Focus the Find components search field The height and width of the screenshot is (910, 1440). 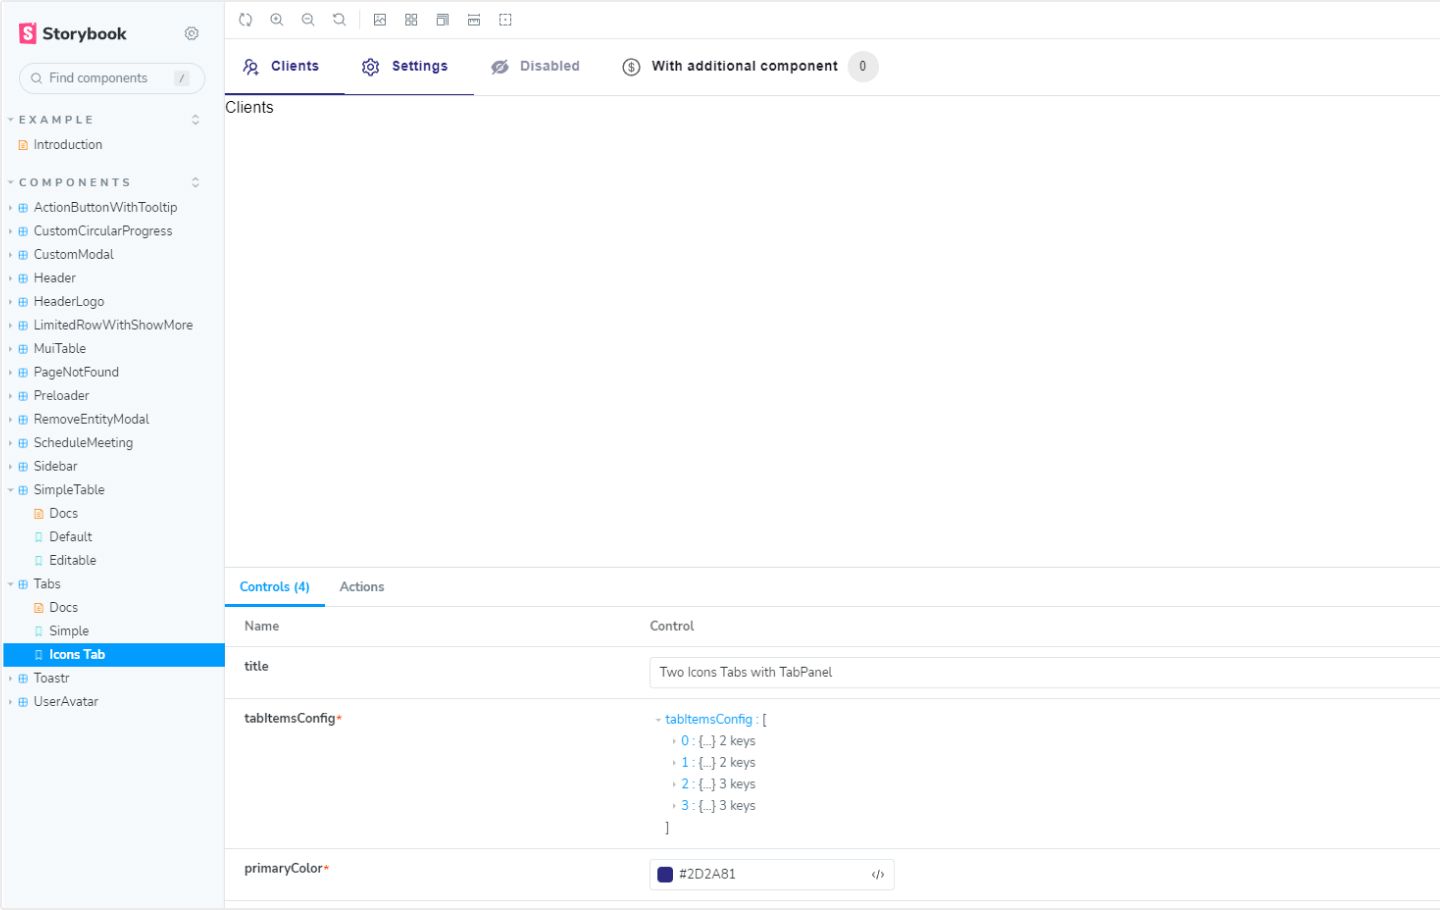pyautogui.click(x=112, y=78)
